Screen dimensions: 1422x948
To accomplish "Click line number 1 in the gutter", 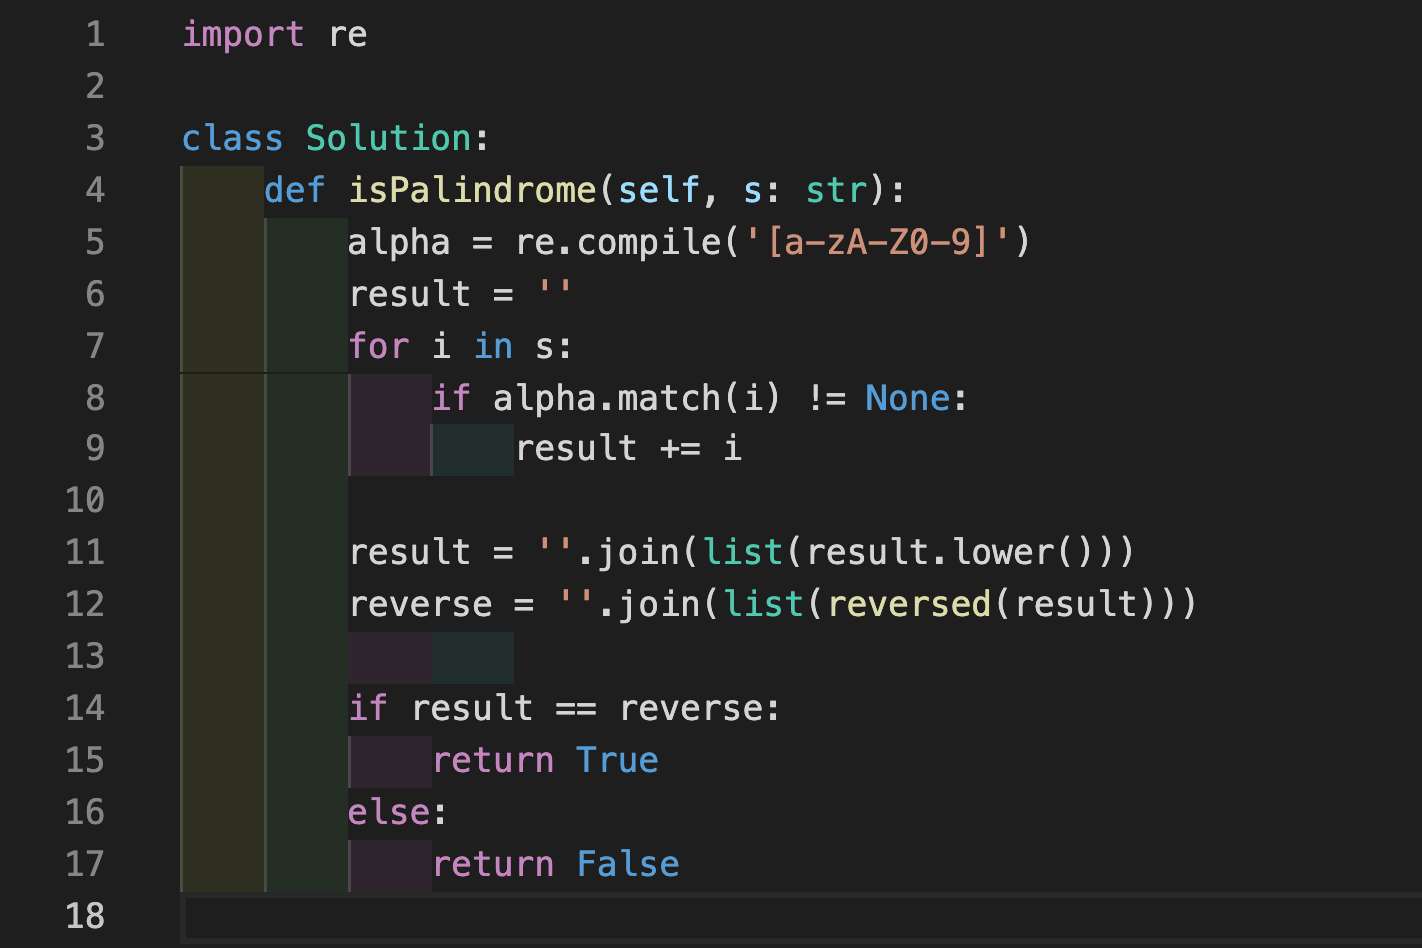I will (95, 35).
